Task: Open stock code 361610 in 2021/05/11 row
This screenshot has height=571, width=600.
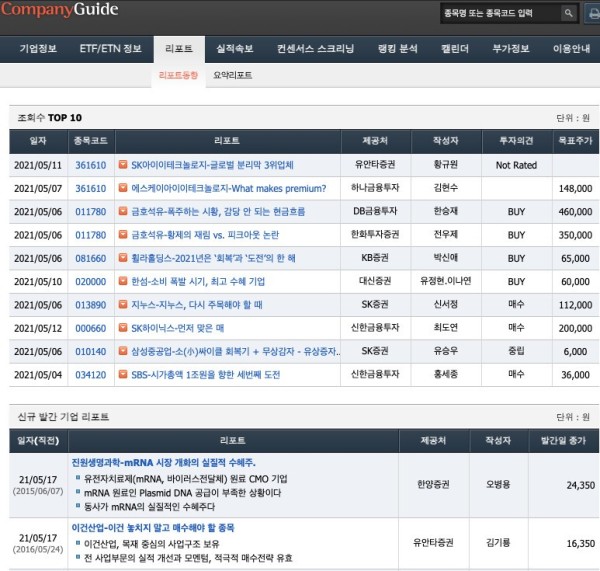Action: pos(91,165)
